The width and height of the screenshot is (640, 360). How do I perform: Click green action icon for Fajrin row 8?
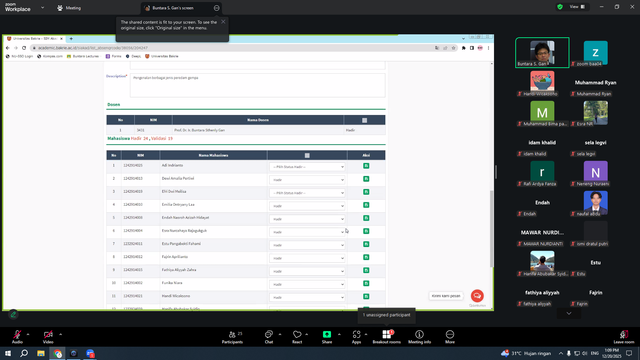366,257
